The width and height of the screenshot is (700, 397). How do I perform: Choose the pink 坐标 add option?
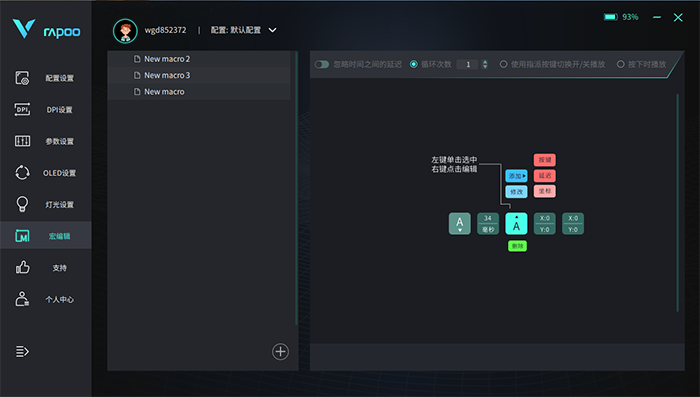click(x=545, y=191)
